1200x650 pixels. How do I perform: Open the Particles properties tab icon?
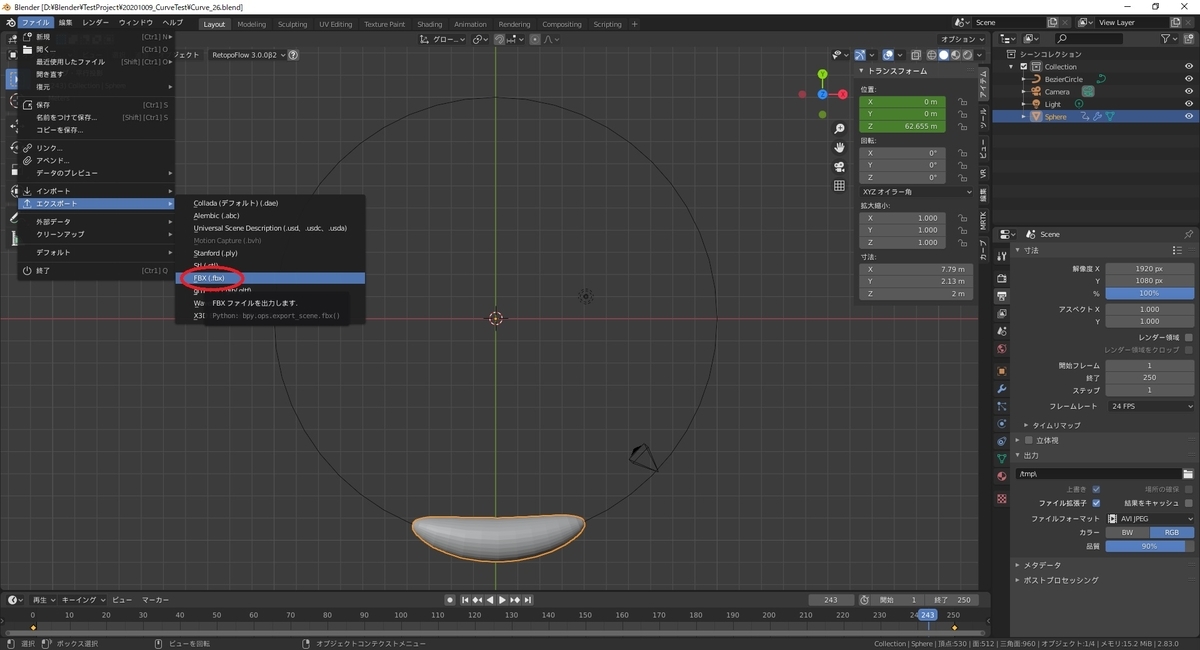(1002, 406)
